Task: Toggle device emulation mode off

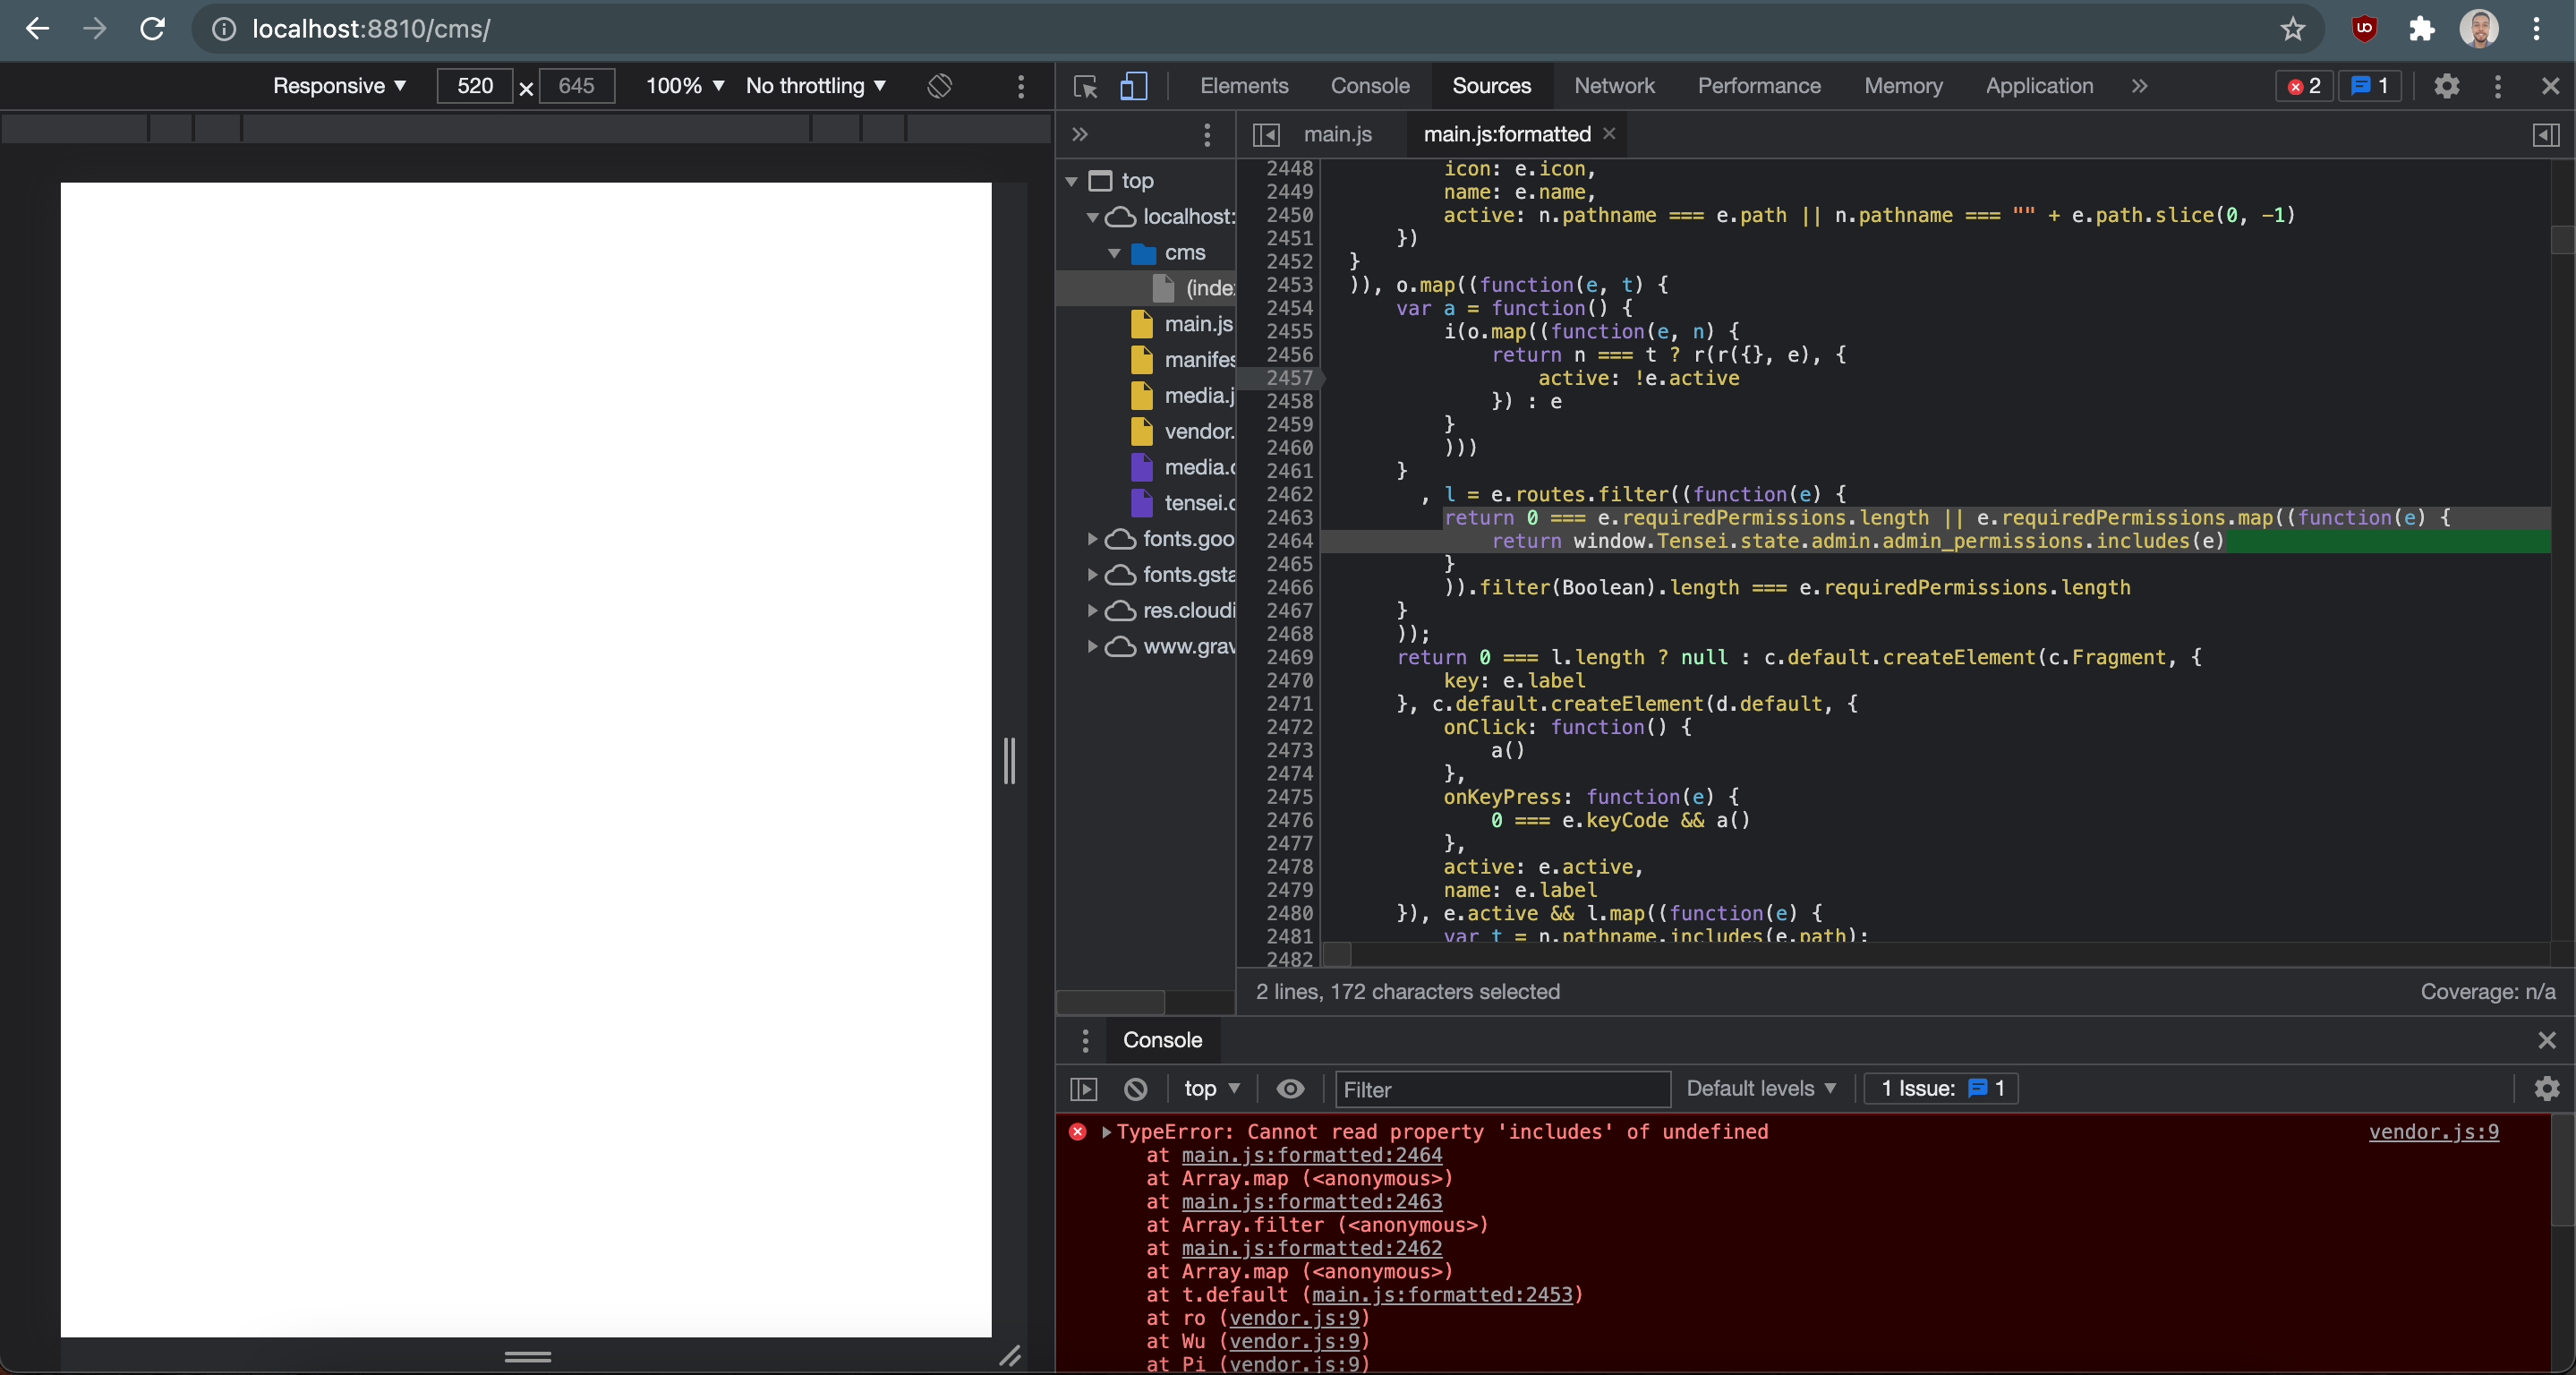Action: click(x=1134, y=86)
